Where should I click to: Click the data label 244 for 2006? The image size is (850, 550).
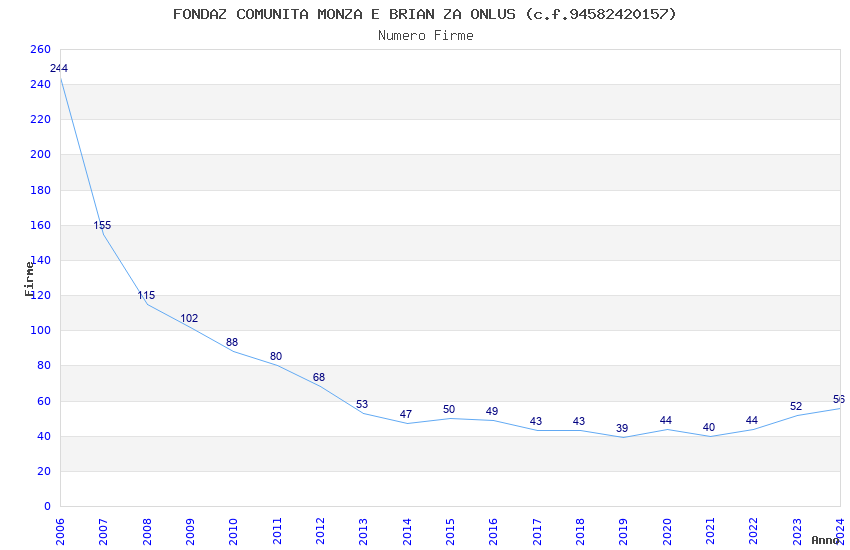click(x=59, y=68)
